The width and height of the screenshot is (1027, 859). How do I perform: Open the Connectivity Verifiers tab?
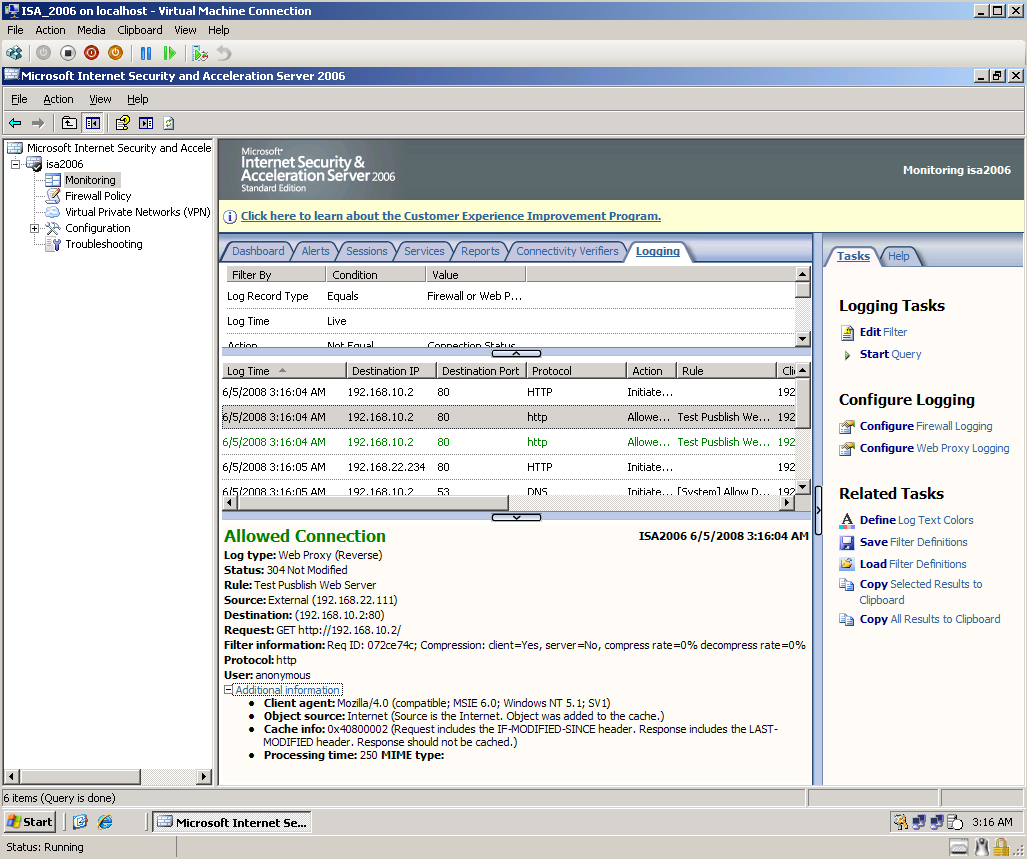(567, 251)
